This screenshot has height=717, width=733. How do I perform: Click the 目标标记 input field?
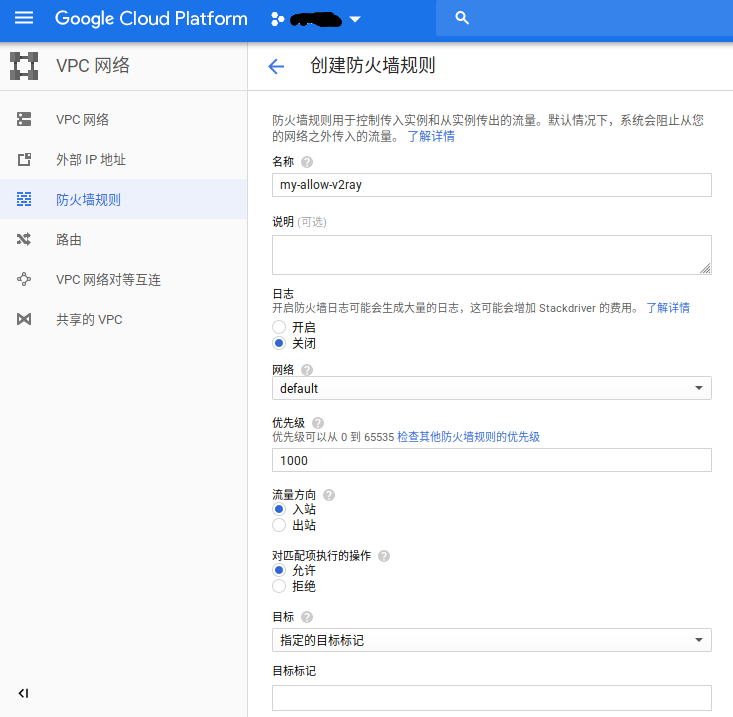tap(491, 698)
